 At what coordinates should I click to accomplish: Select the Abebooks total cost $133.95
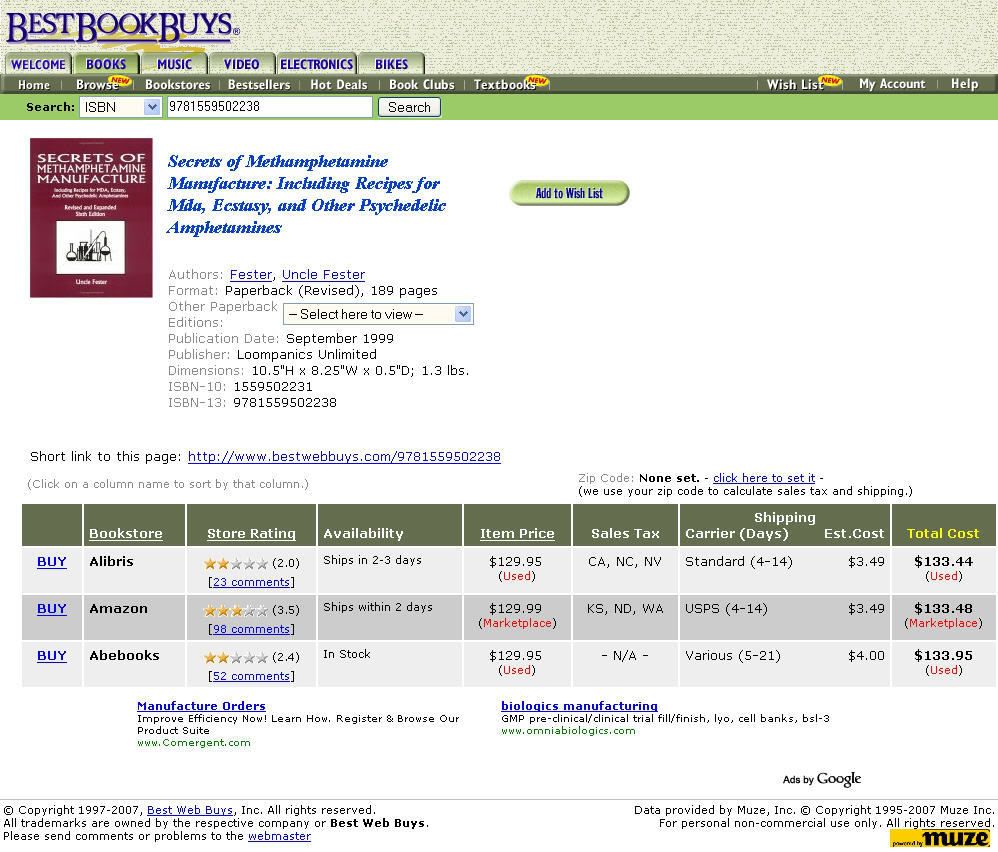tap(943, 656)
